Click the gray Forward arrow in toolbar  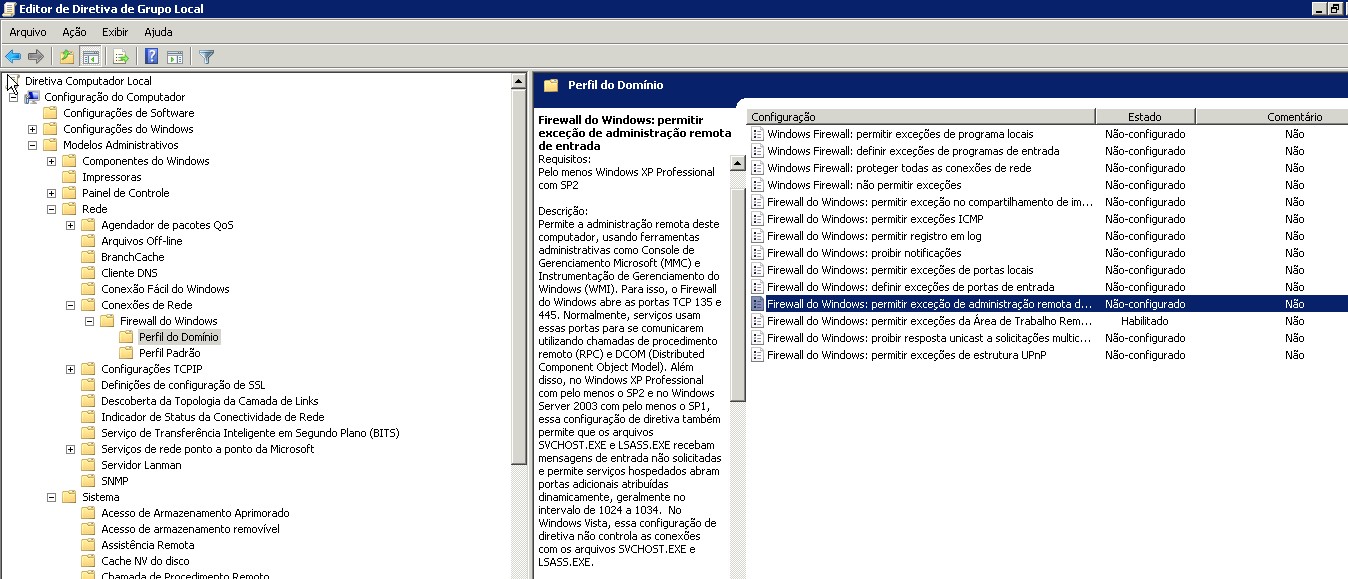(x=36, y=57)
